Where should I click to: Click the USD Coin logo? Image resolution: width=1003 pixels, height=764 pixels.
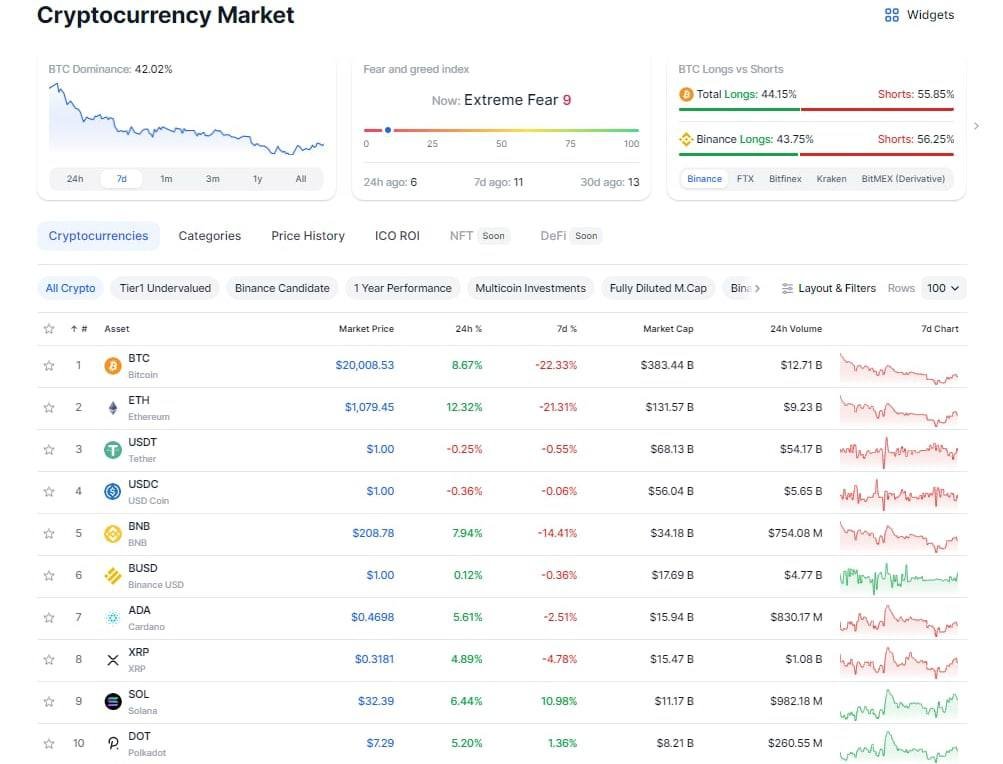[x=113, y=491]
